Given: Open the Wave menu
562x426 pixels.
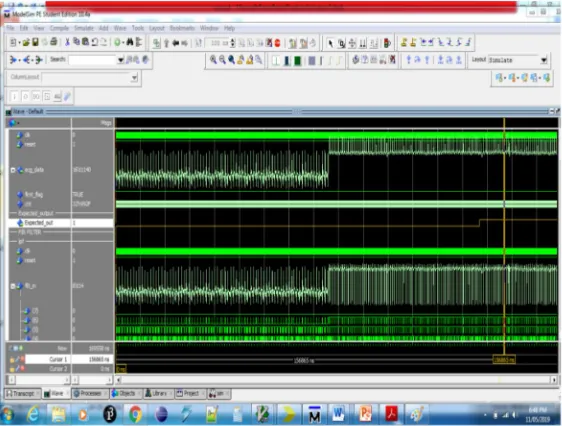Looking at the screenshot, I should [120, 28].
